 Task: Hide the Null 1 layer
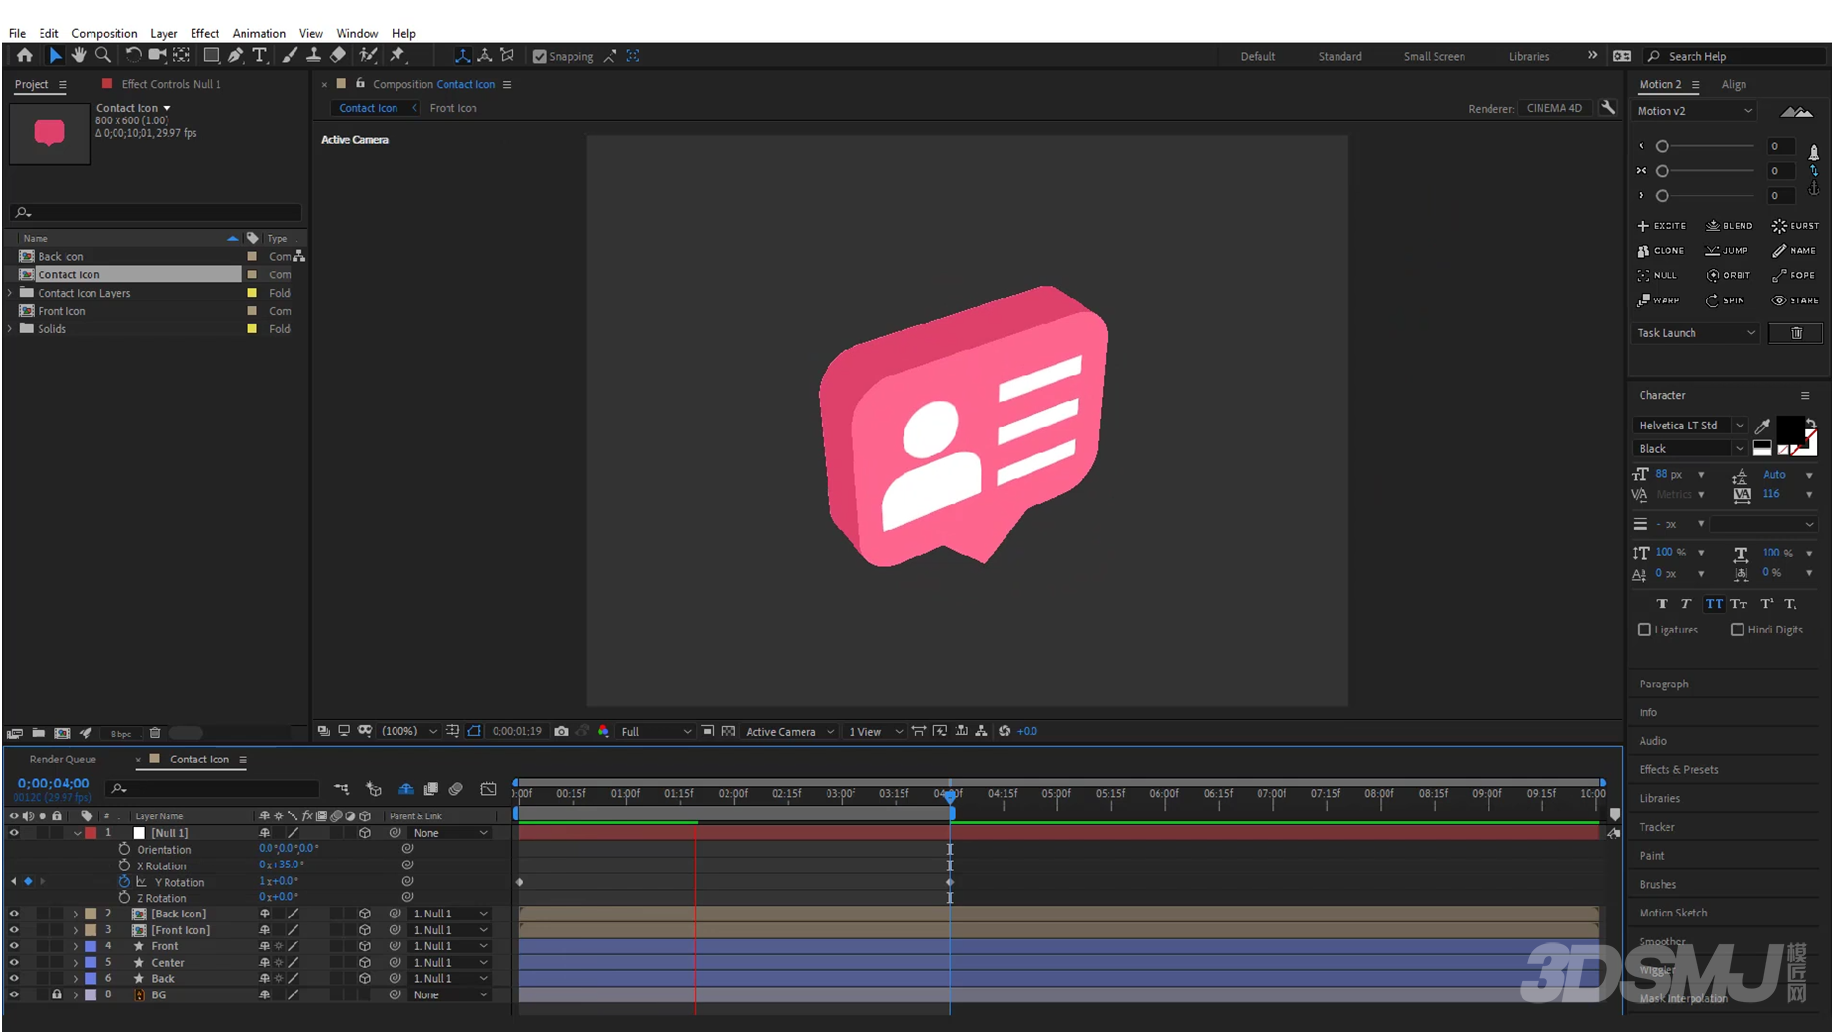[14, 834]
